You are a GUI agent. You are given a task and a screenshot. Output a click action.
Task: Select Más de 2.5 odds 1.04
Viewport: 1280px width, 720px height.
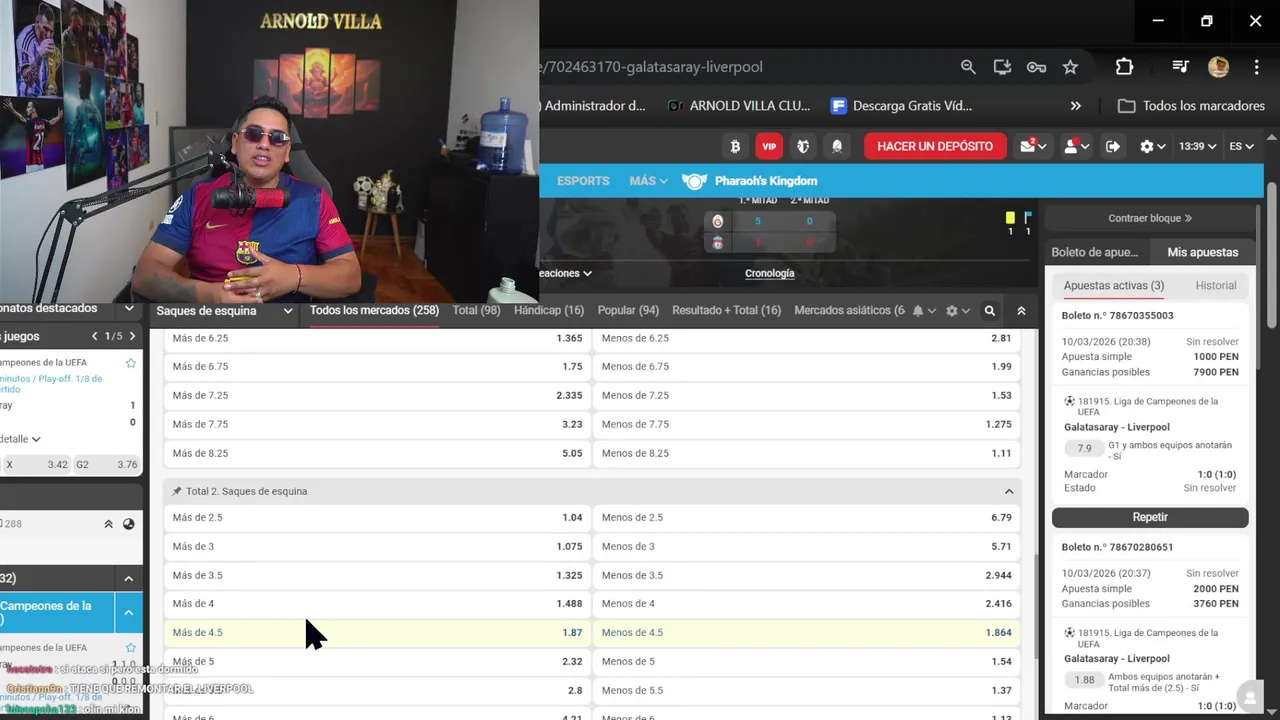(377, 517)
